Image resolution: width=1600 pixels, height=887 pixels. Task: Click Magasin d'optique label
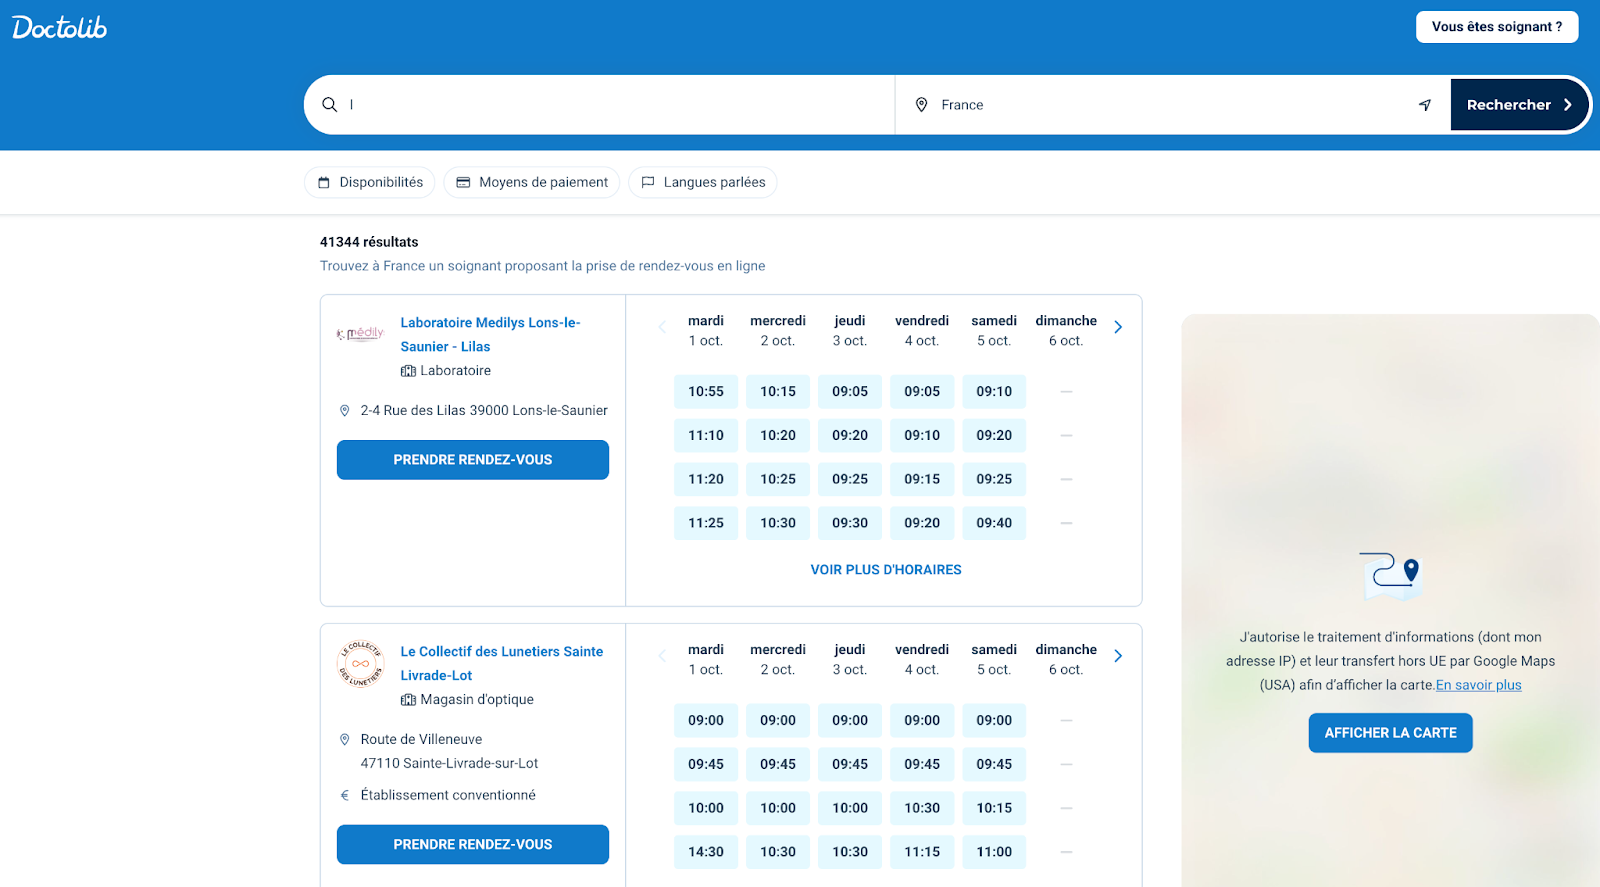click(x=477, y=700)
